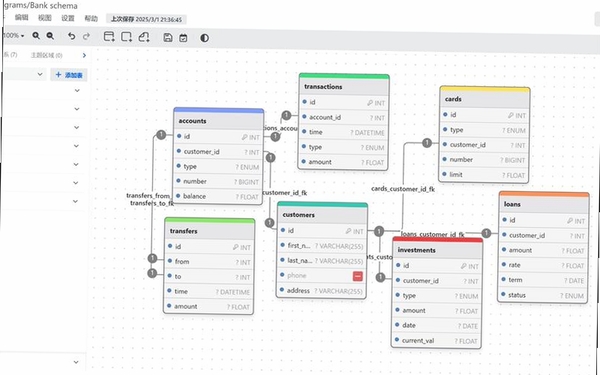
Task: Click the key icon in accounts id row
Action: click(245, 137)
